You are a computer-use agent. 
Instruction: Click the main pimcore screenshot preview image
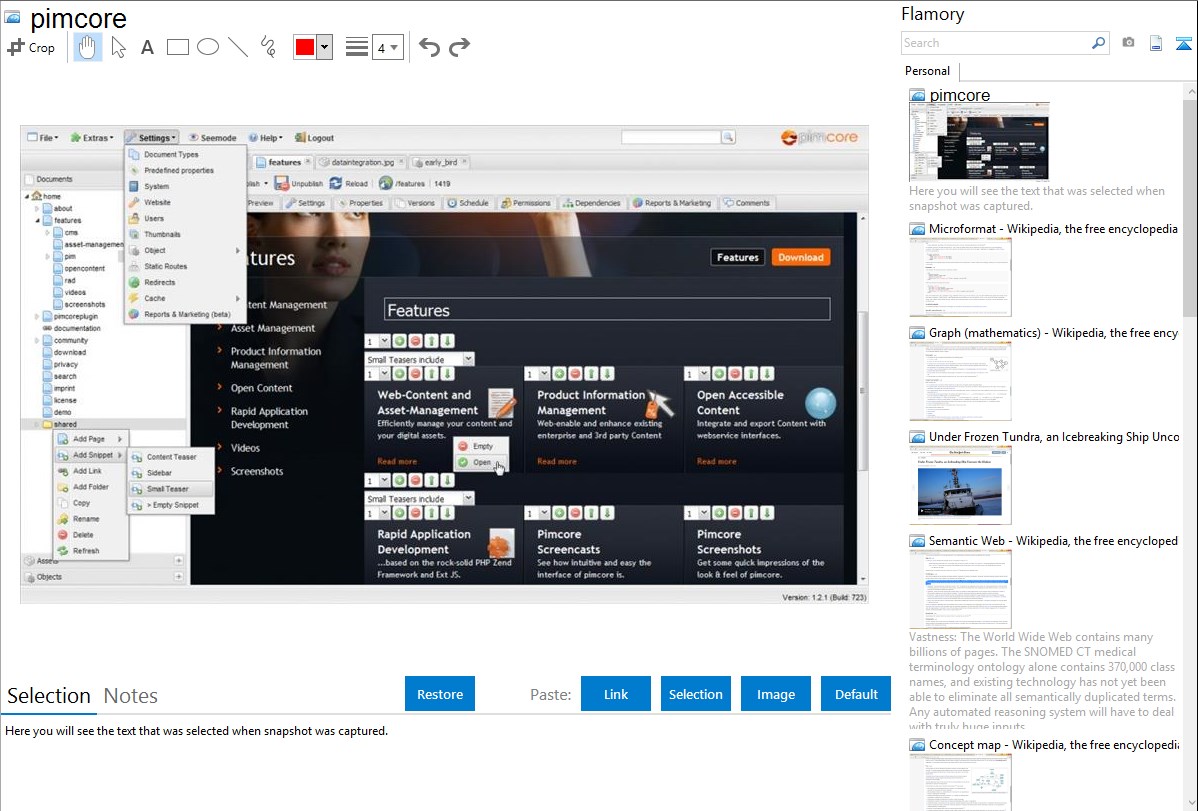click(x=444, y=365)
